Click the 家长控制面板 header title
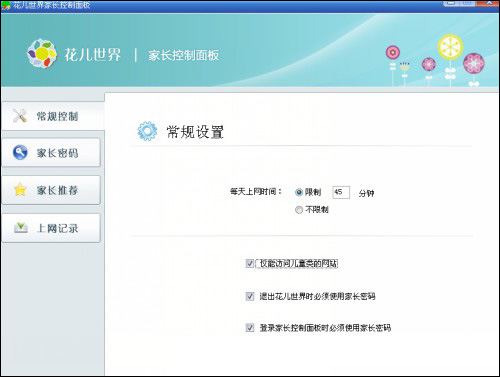This screenshot has width=500, height=377. (184, 55)
